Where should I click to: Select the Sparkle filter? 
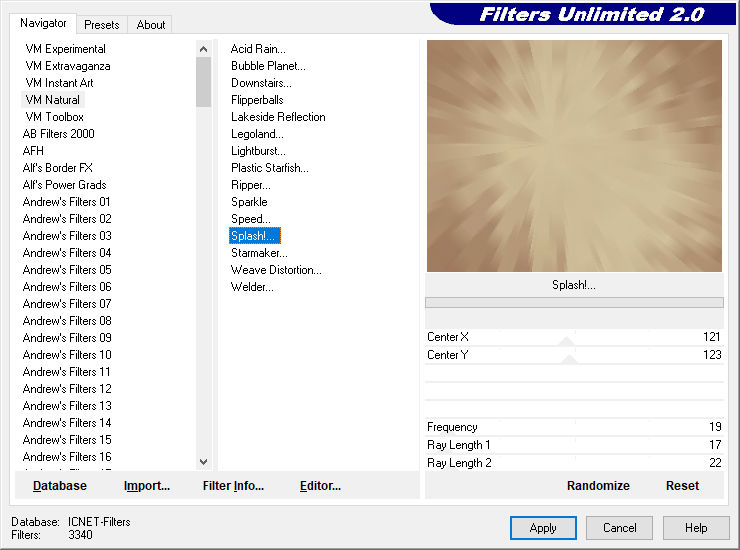[249, 202]
